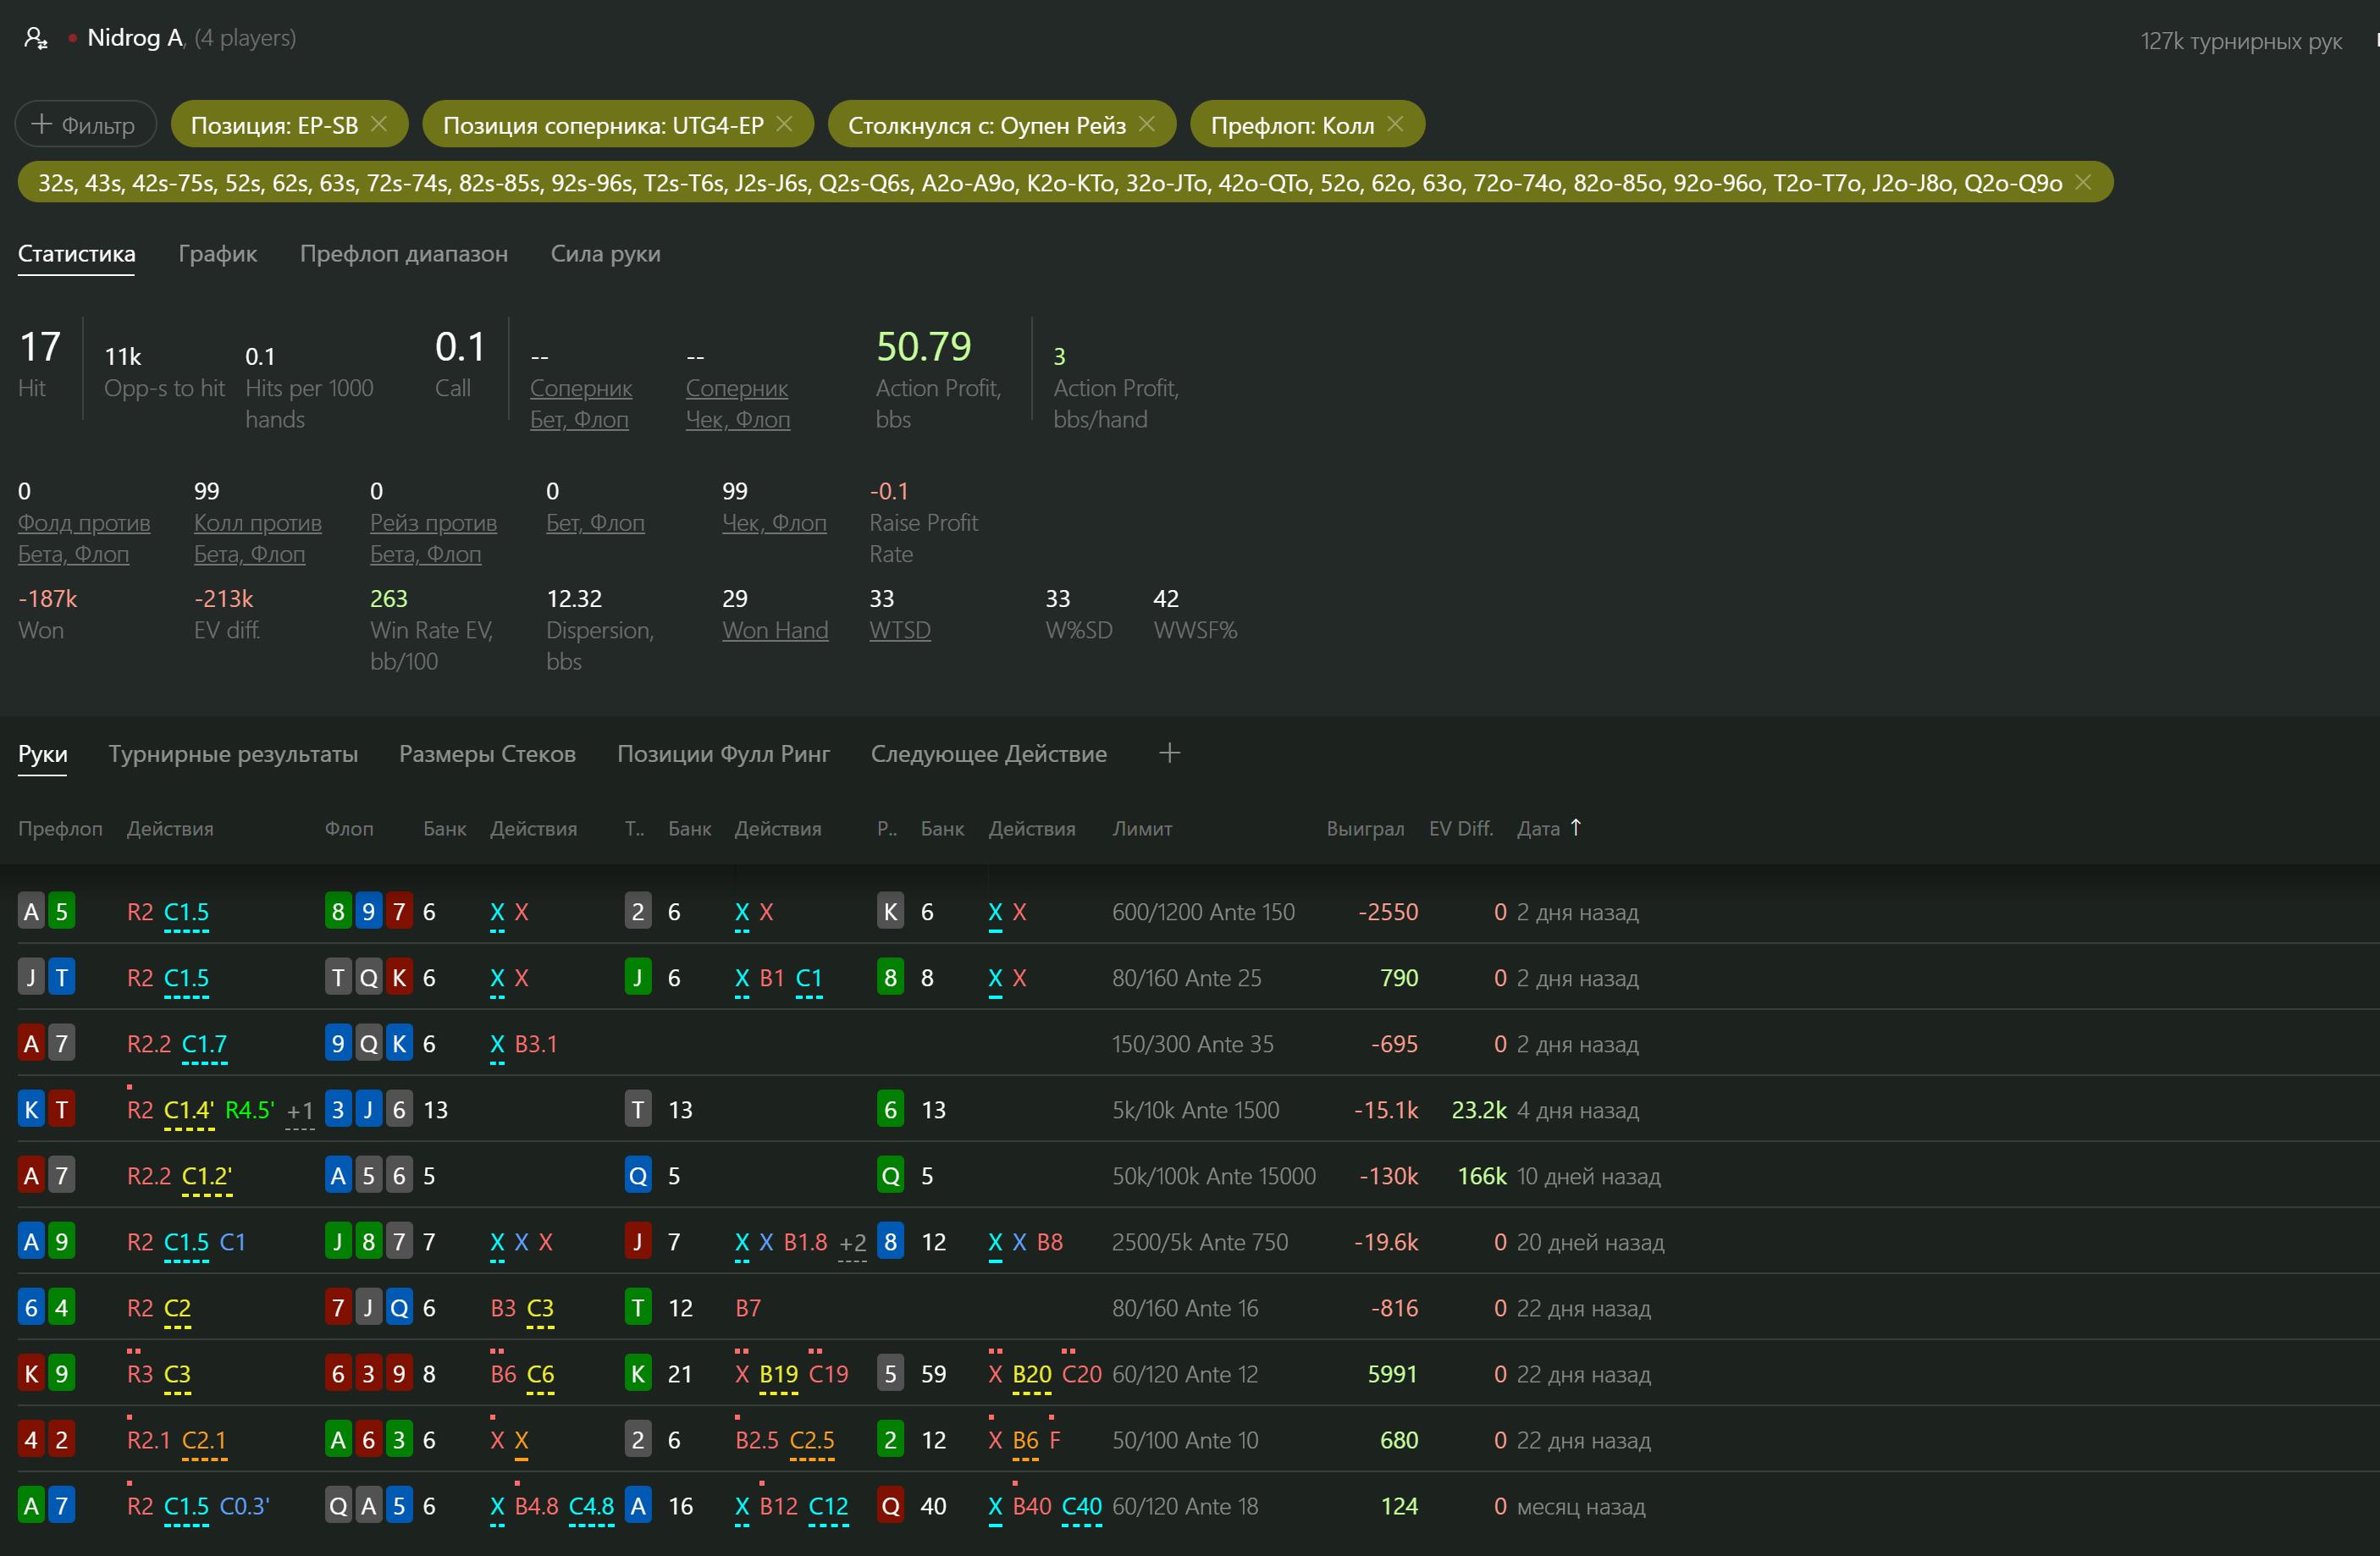Image resolution: width=2380 pixels, height=1556 pixels.
Task: Click the Бет, Флоп stat link
Action: pos(596,523)
